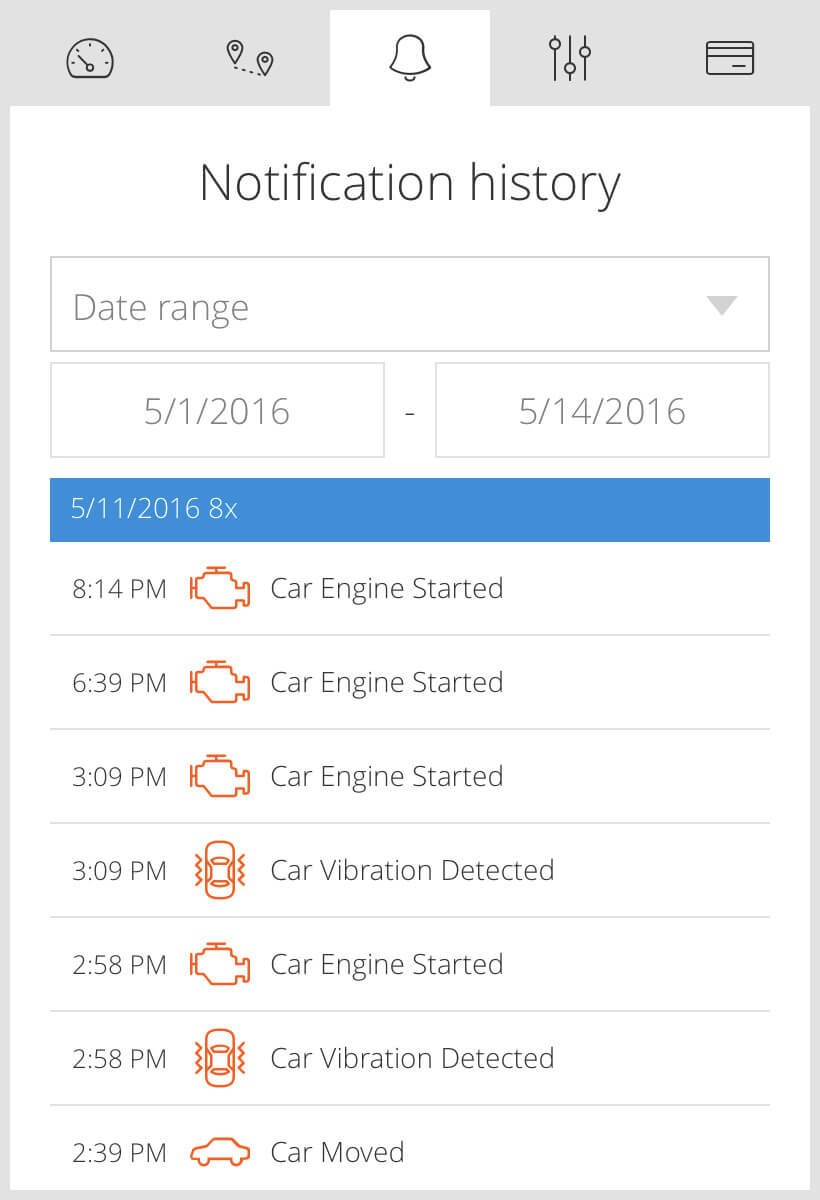
Task: Open 3:09 PM Car Engine Started entry
Action: pyautogui.click(x=410, y=776)
